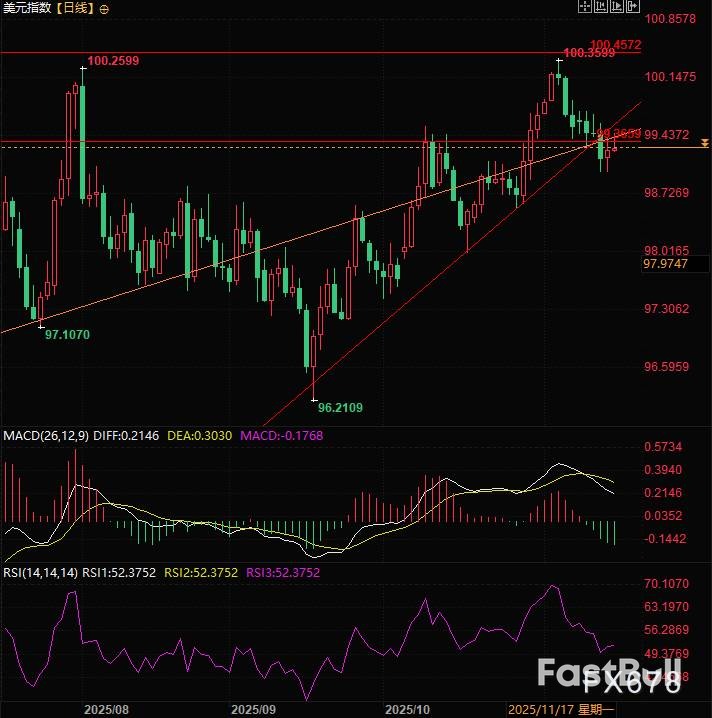The image size is (712, 718).
Task: Click the chart replay play icon
Action: 617,6
